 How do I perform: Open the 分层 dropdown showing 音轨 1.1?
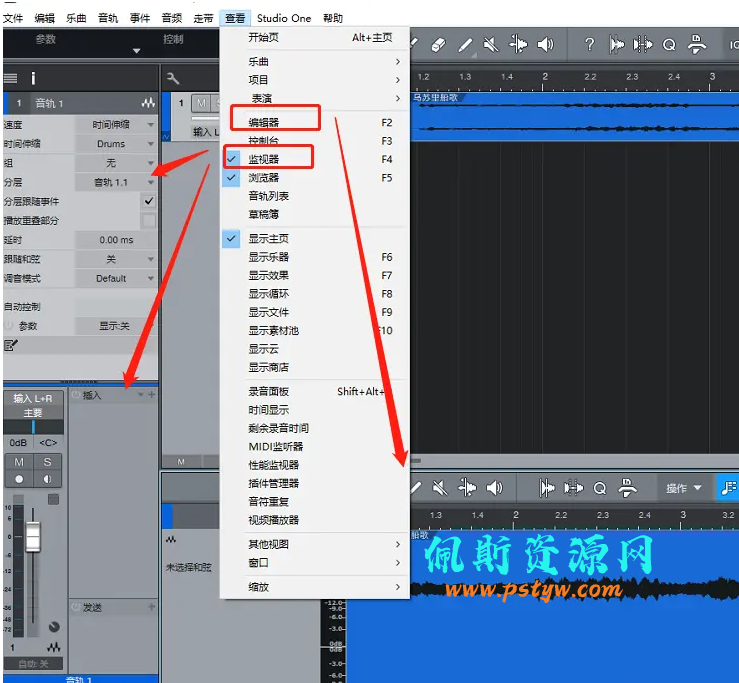116,182
